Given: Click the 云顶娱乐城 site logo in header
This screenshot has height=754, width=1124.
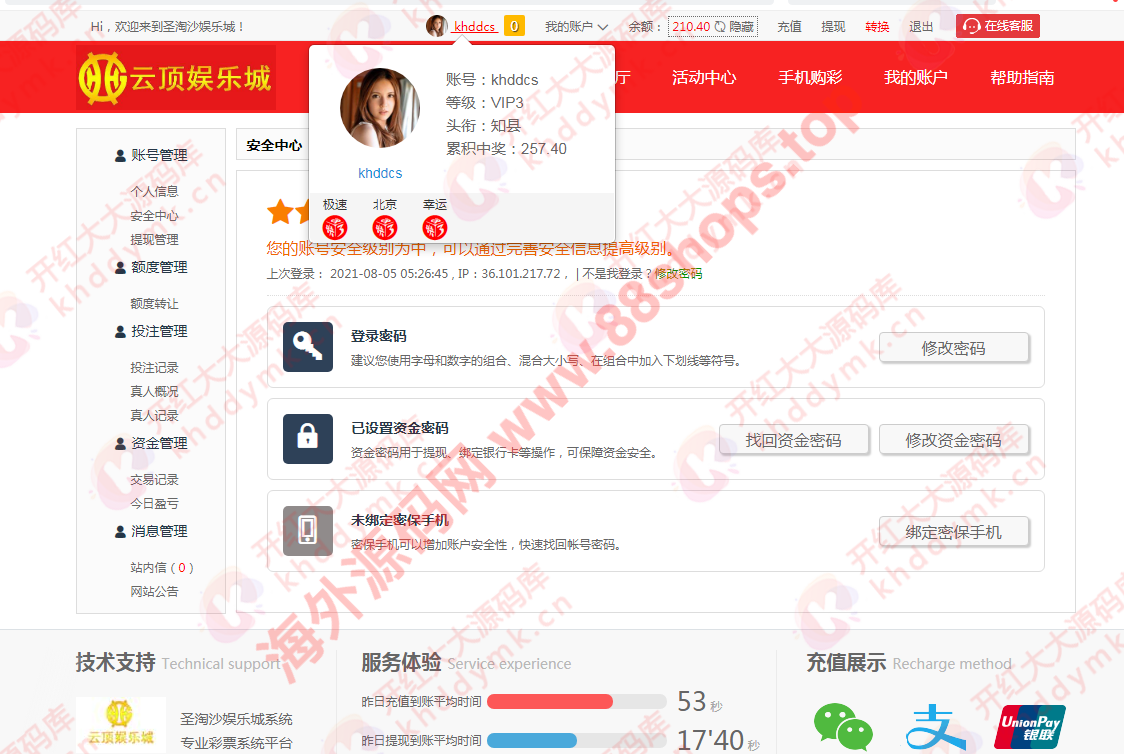Looking at the screenshot, I should 176,77.
